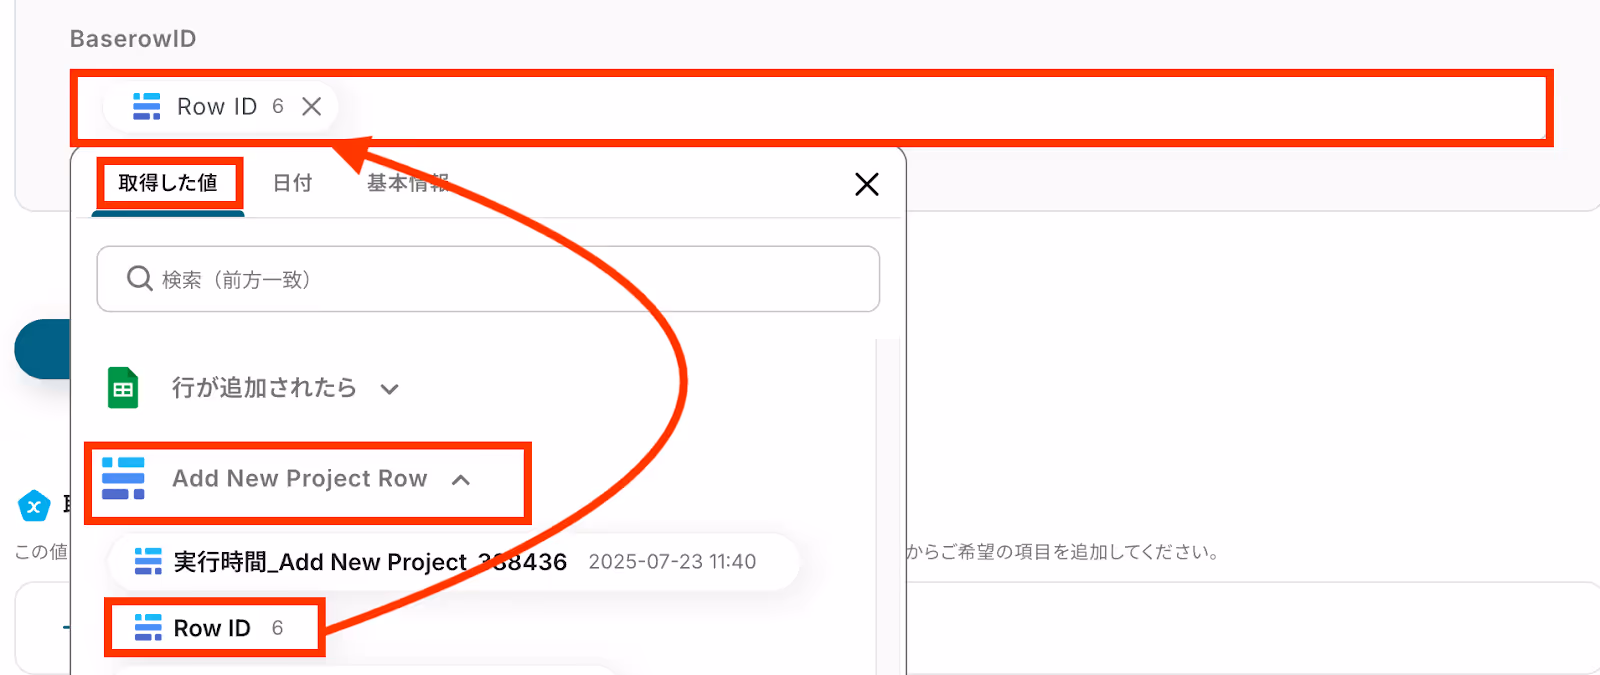Image resolution: width=1600 pixels, height=675 pixels.
Task: Focus the 検索（前方一致）search box
Action: click(x=488, y=279)
